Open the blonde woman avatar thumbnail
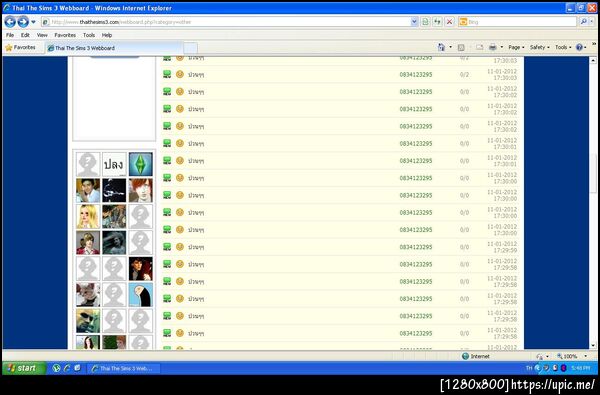Viewport: 600px width, 395px height. tap(88, 217)
